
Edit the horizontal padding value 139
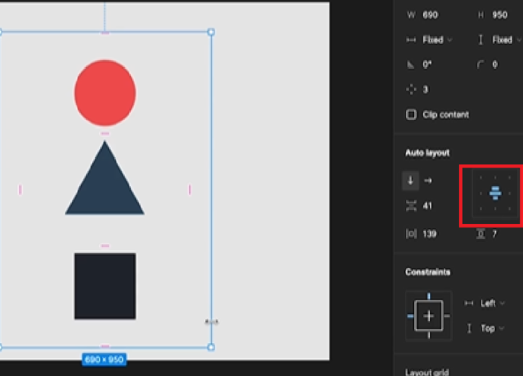click(429, 234)
